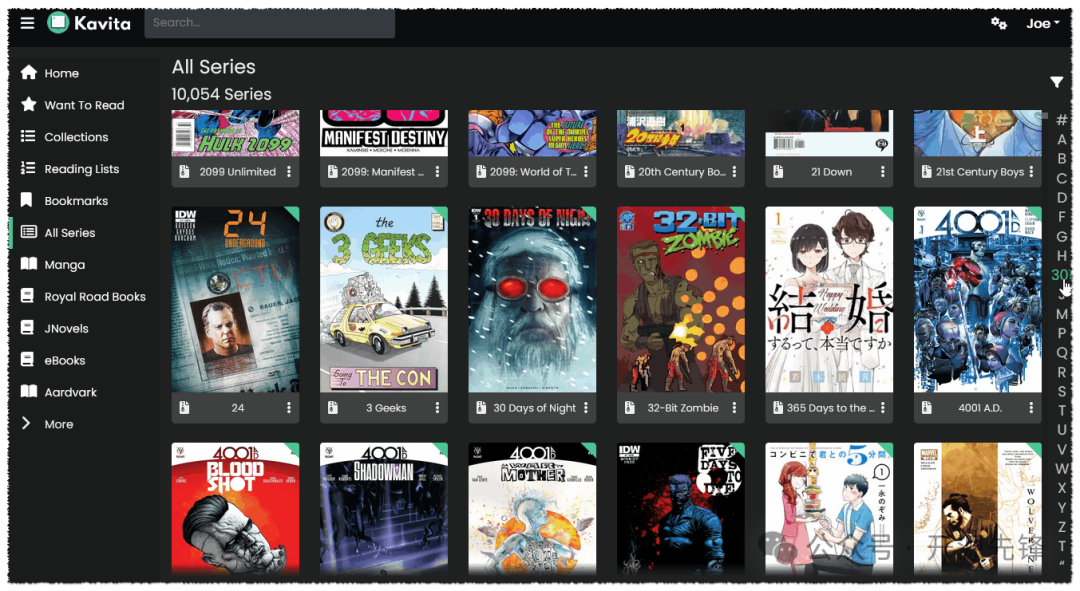1080x591 pixels.
Task: Click the Search input field
Action: coord(269,23)
